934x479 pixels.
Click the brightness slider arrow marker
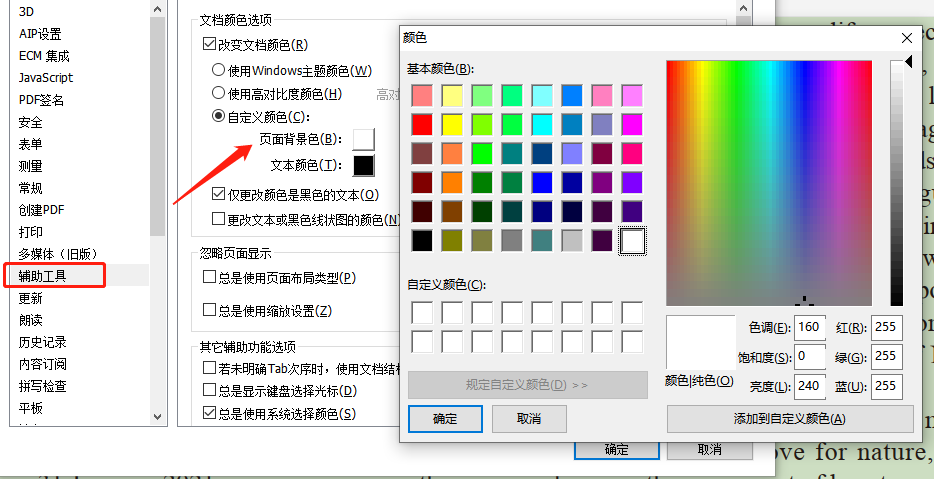909,63
